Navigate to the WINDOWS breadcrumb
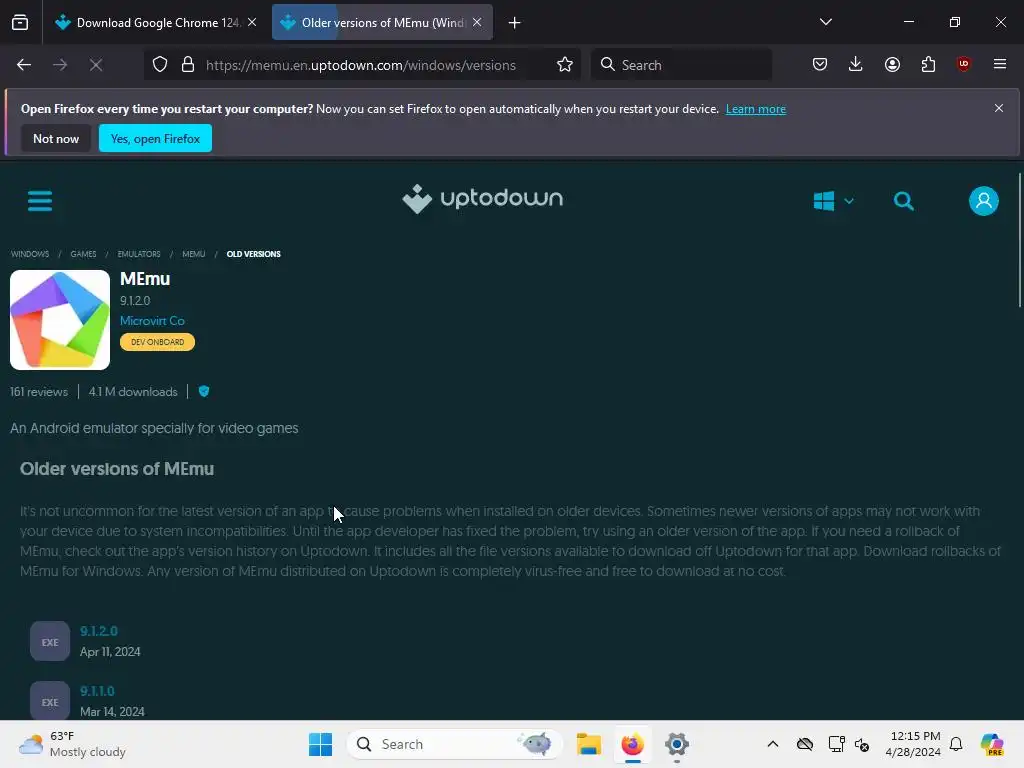This screenshot has height=768, width=1024. (30, 254)
